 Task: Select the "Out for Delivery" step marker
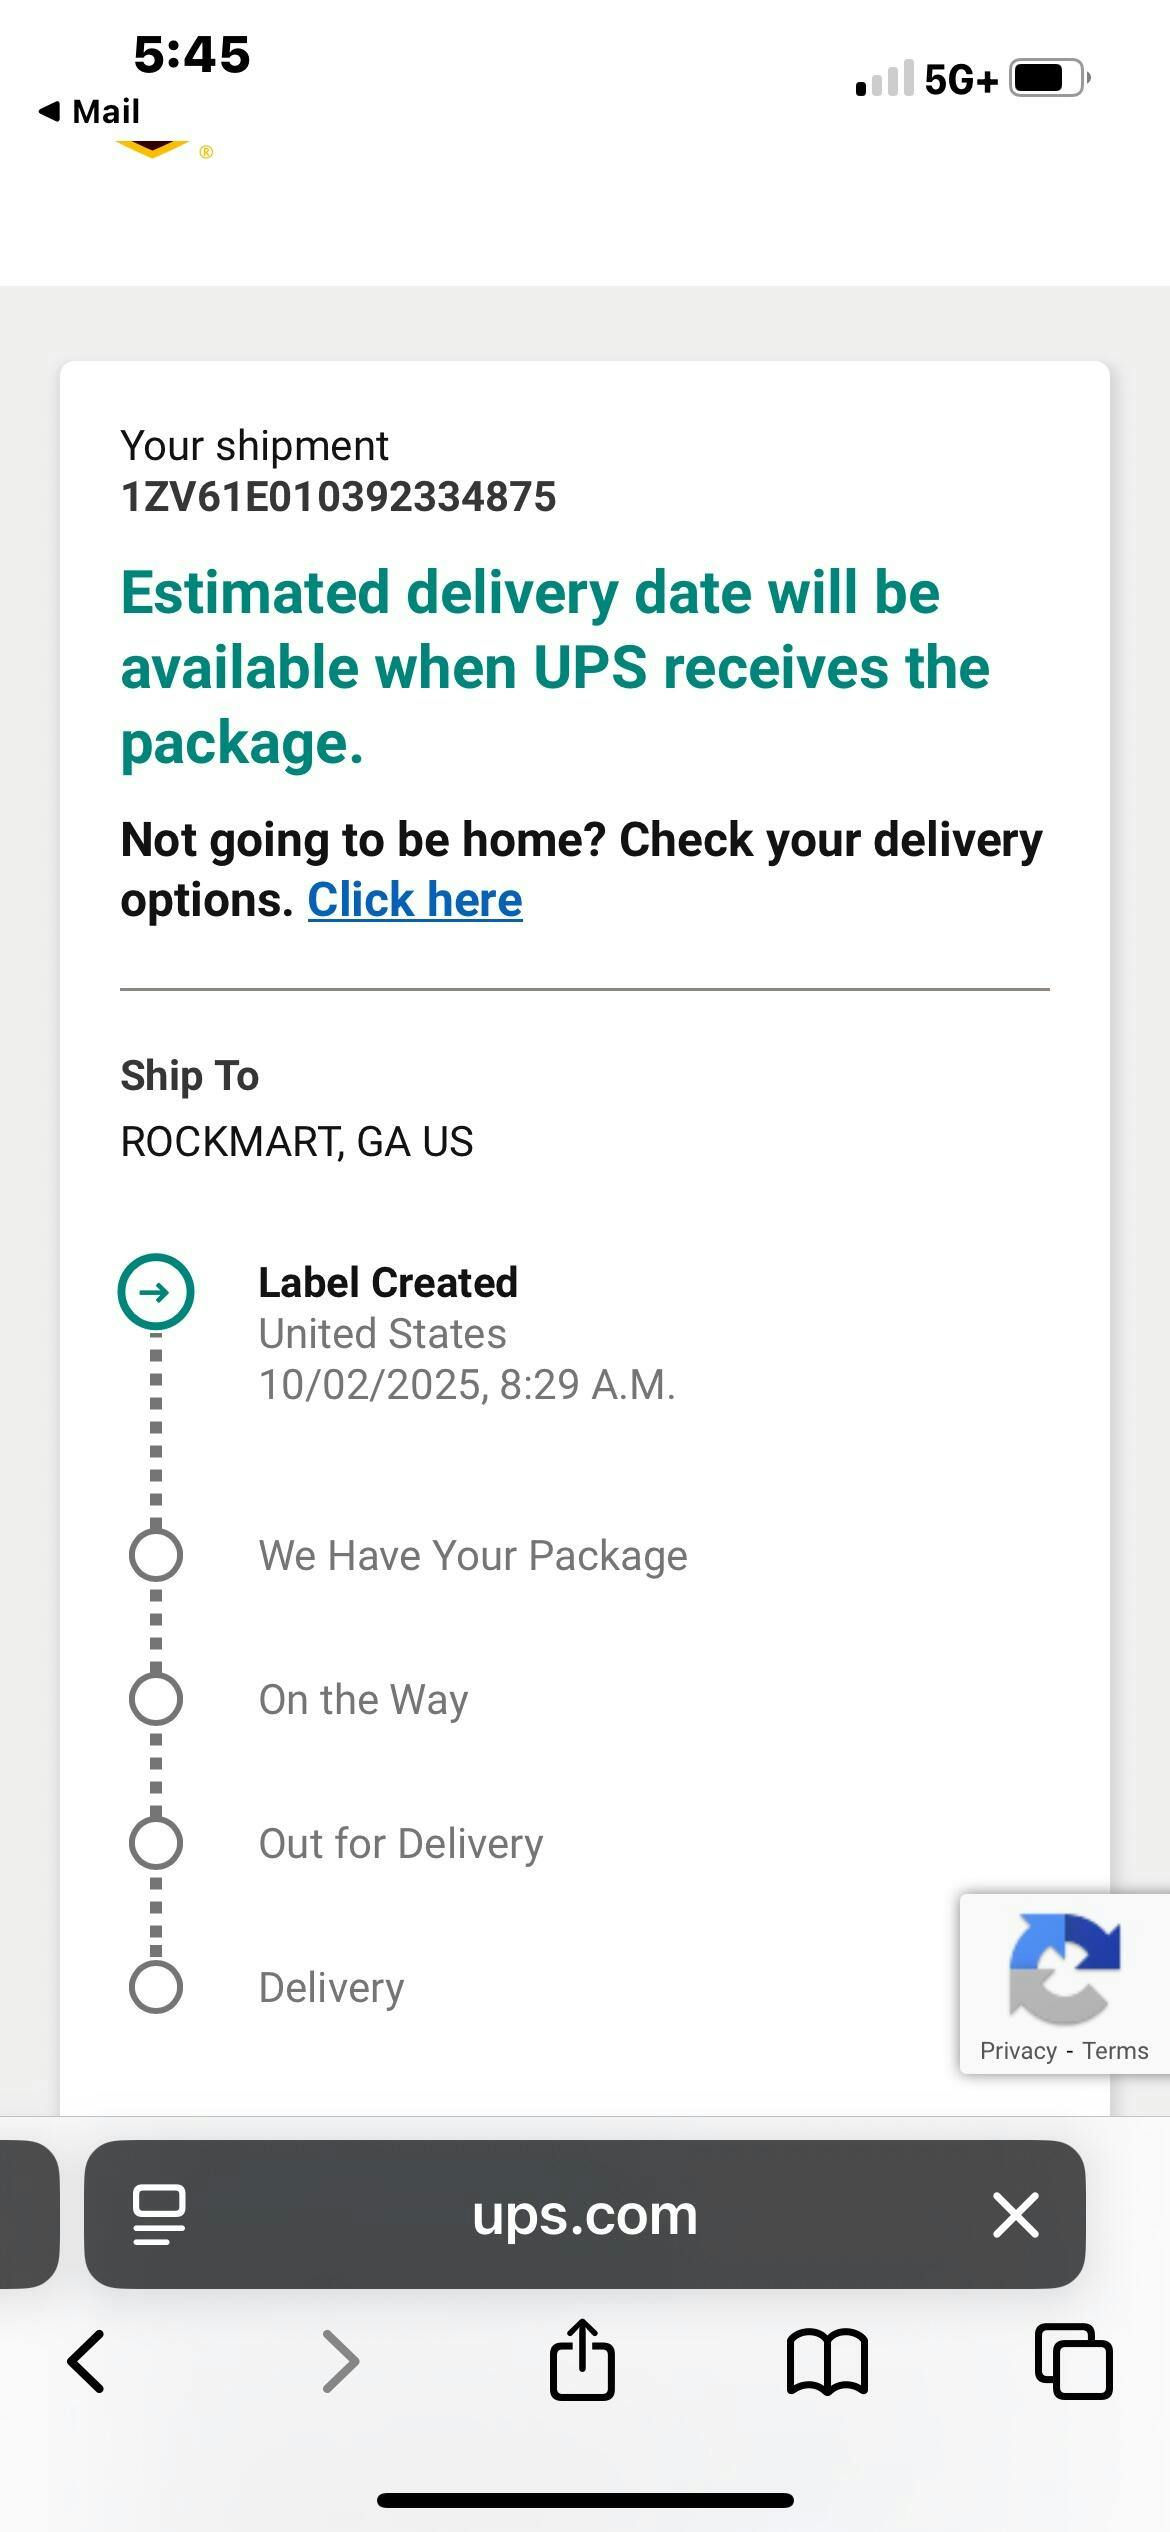point(156,1843)
